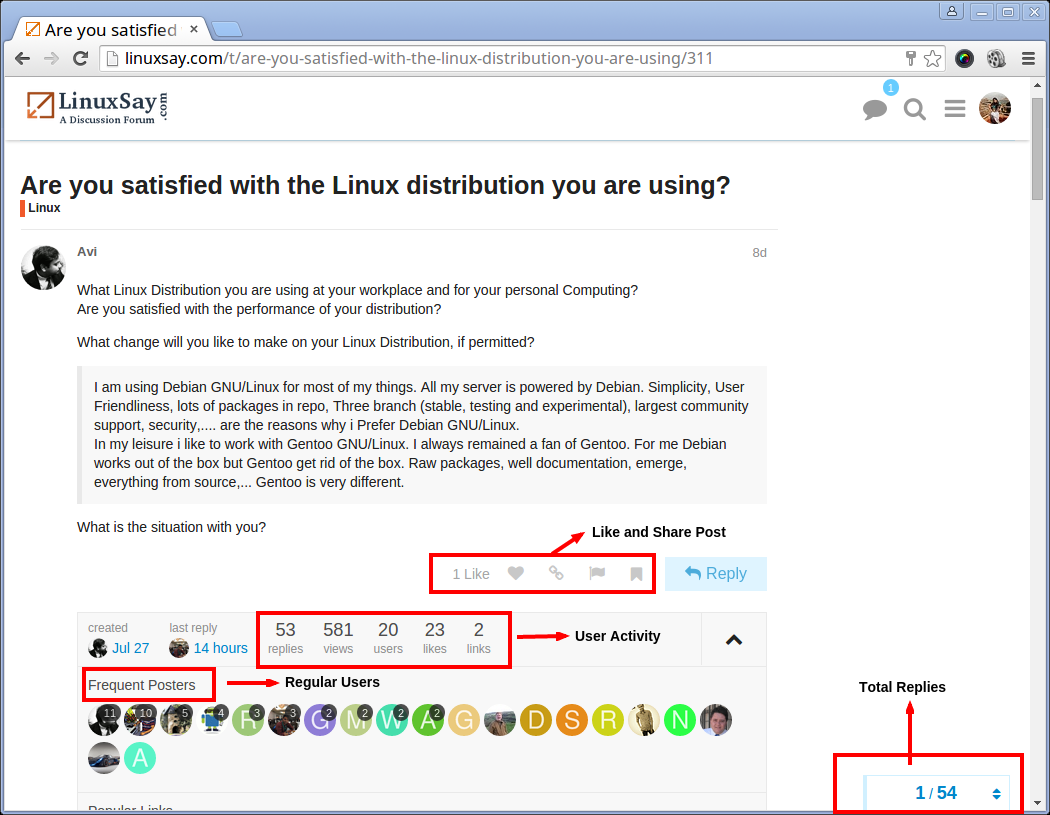Go back using browser back arrow
Screen dimensions: 1050x815
pyautogui.click(x=22, y=58)
